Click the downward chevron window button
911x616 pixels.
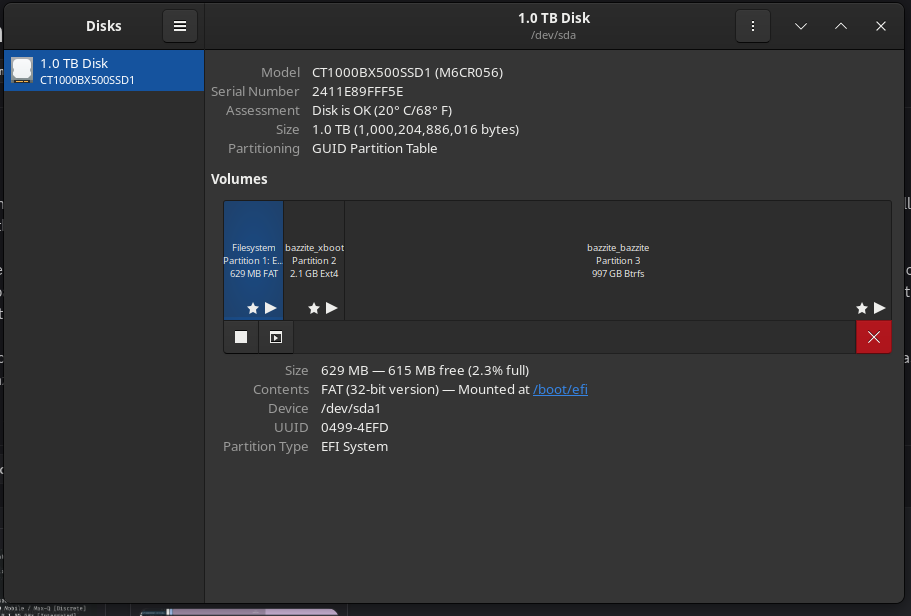[x=801, y=26]
